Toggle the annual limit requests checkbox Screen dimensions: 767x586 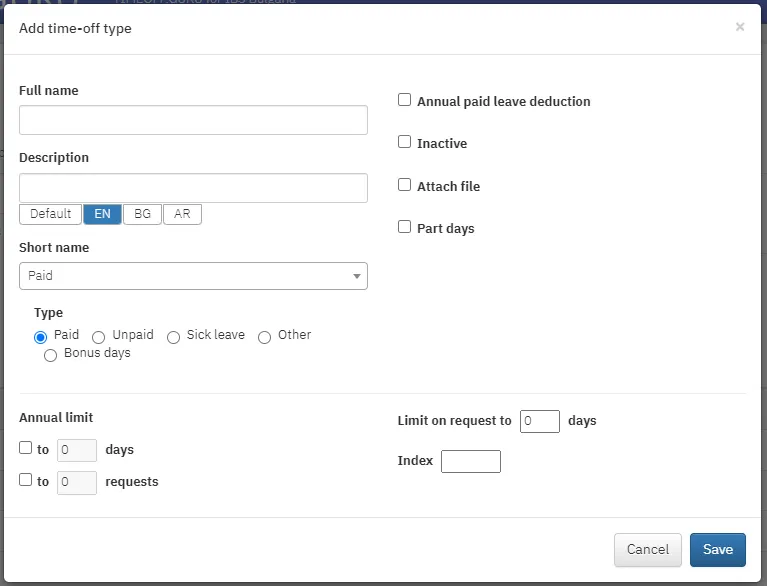pyautogui.click(x=25, y=480)
